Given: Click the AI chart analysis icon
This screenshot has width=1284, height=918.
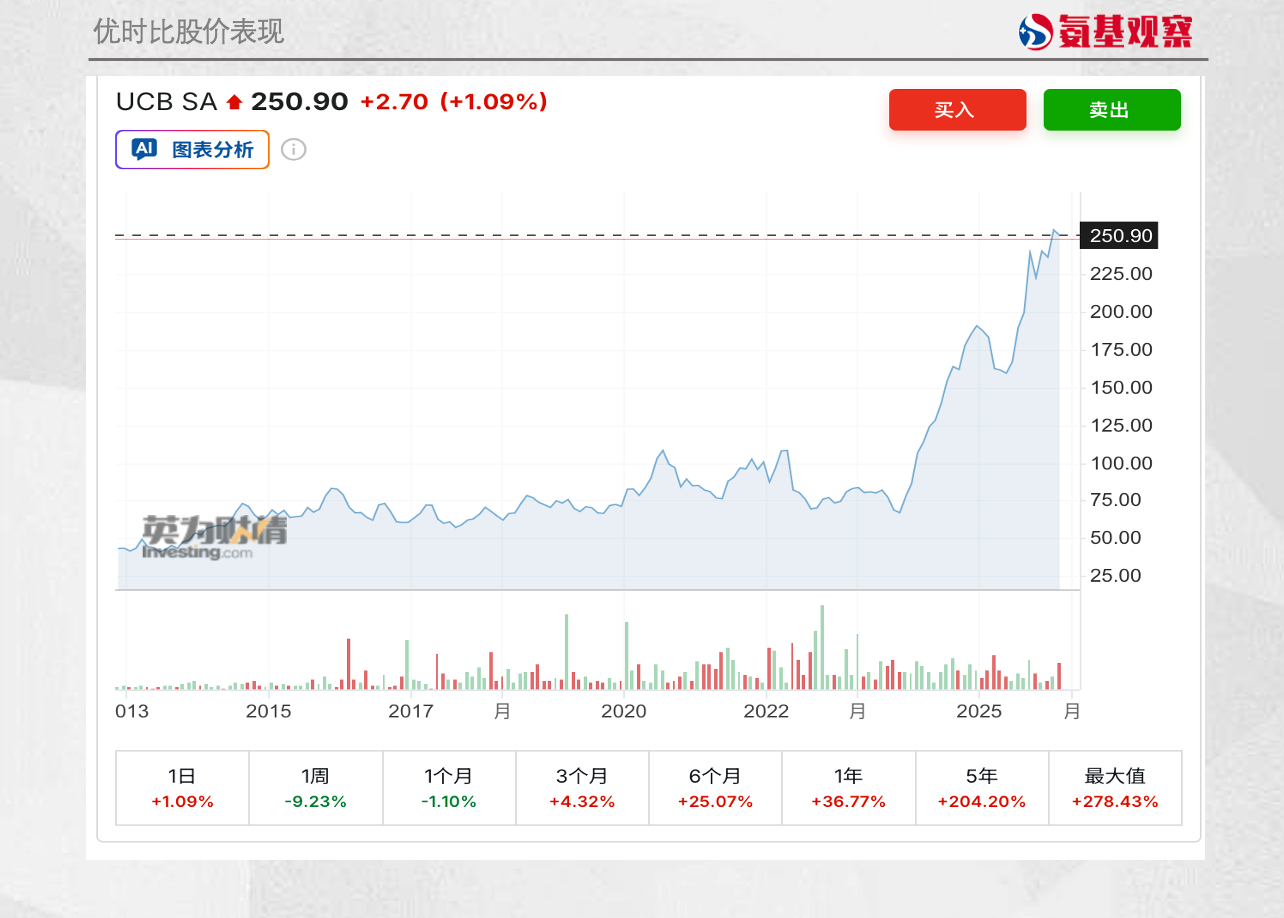Looking at the screenshot, I should [145, 150].
